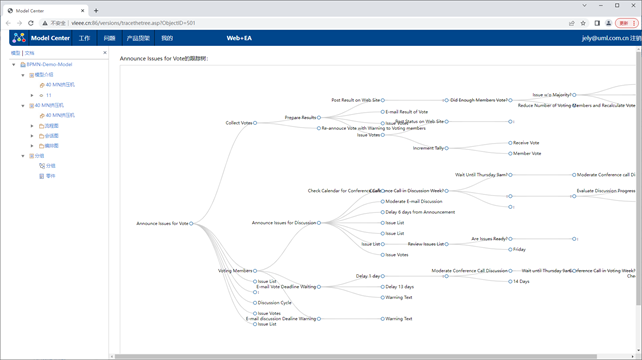This screenshot has height=360, width=642.
Task: Toggle the Voting Members node circle
Action: 255,271
